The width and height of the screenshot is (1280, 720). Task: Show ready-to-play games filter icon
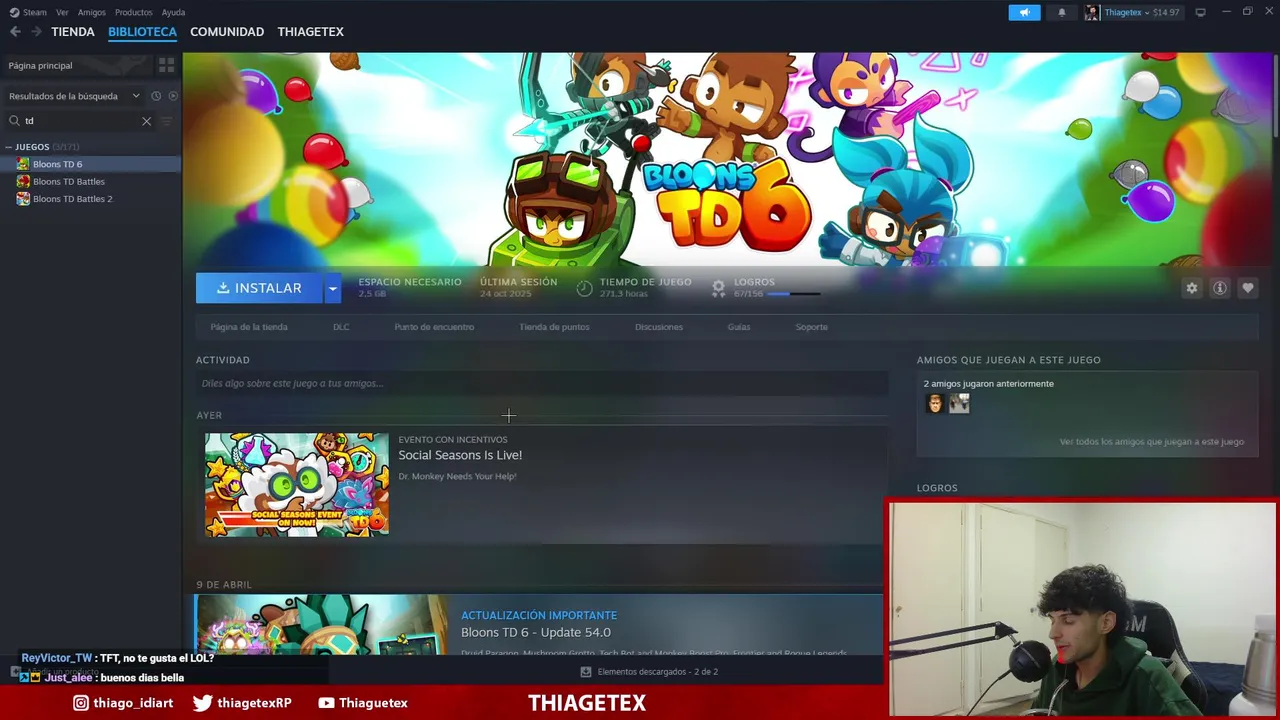(173, 96)
